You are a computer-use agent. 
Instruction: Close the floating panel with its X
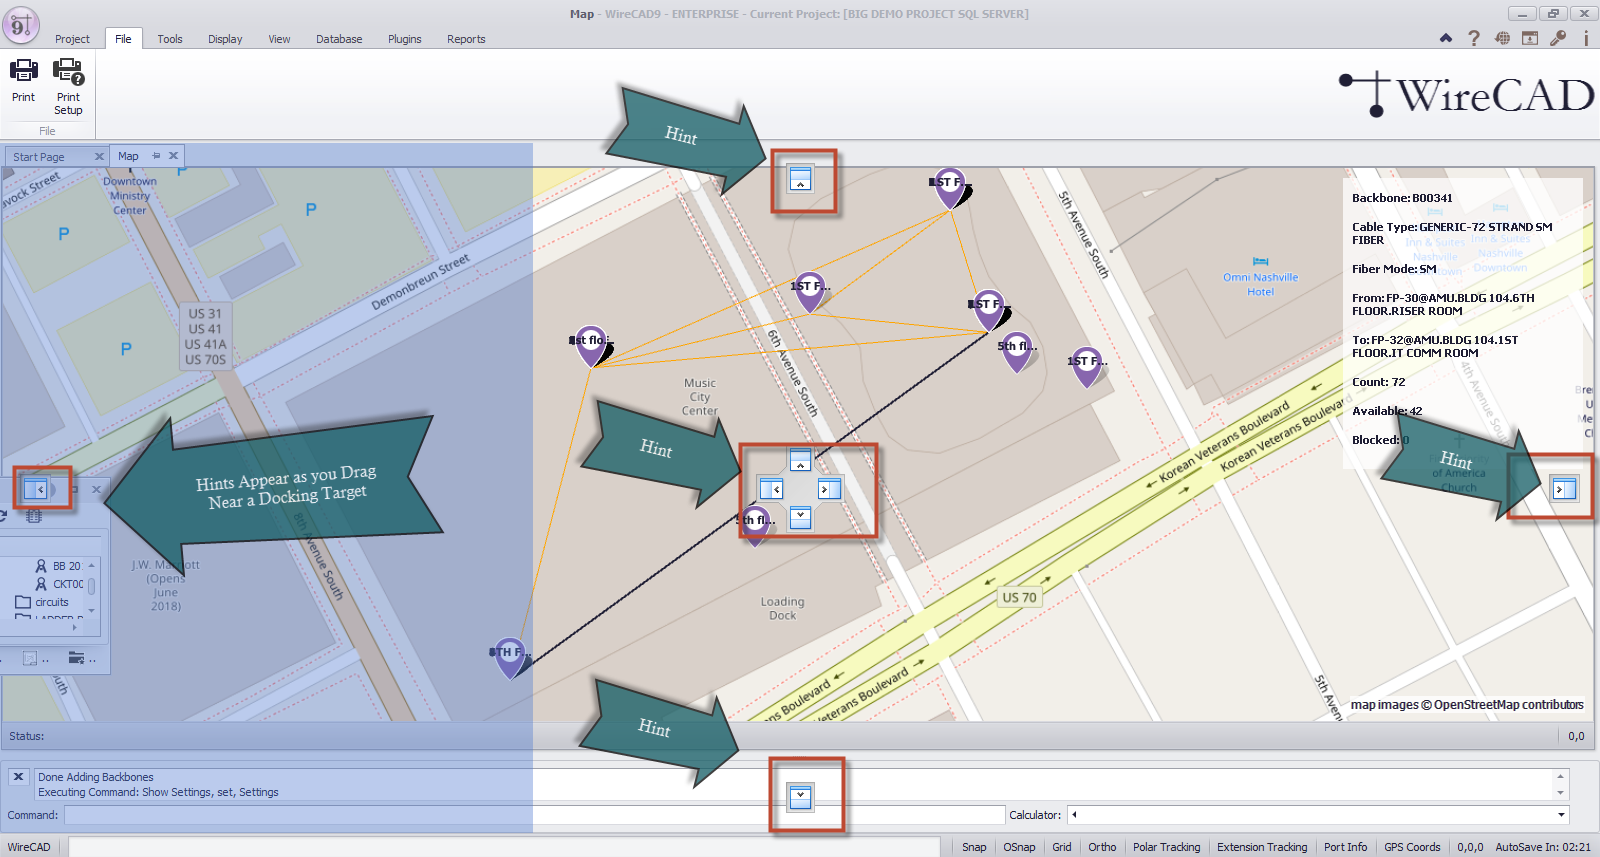click(x=96, y=489)
